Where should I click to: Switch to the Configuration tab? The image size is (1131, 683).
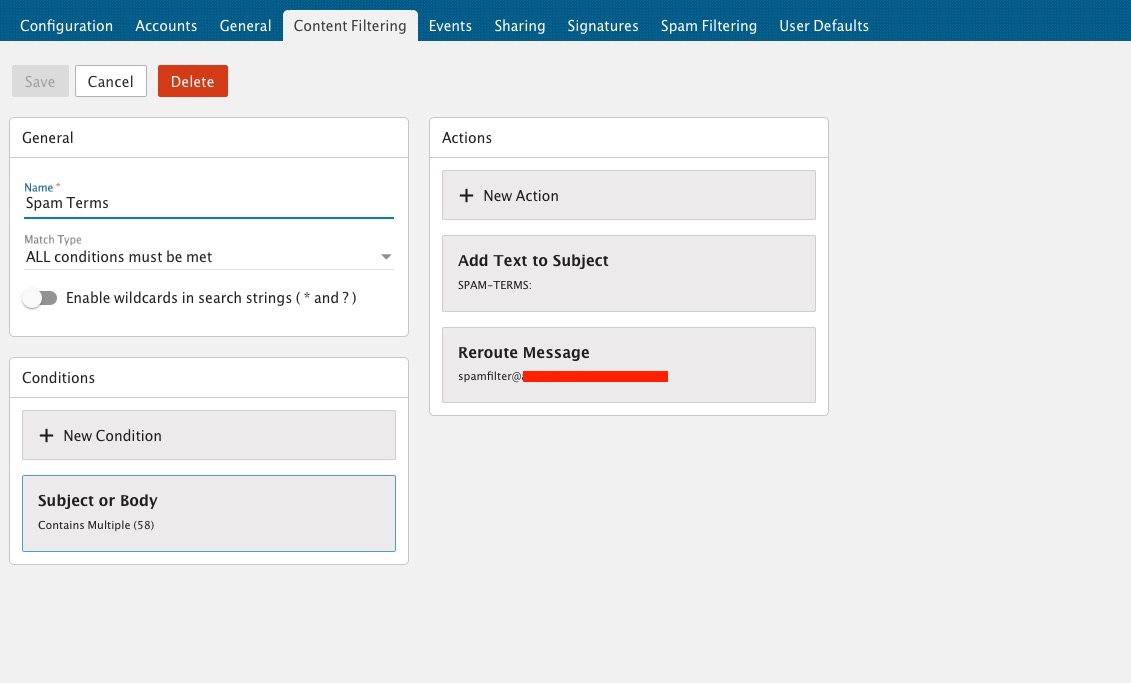pyautogui.click(x=66, y=26)
